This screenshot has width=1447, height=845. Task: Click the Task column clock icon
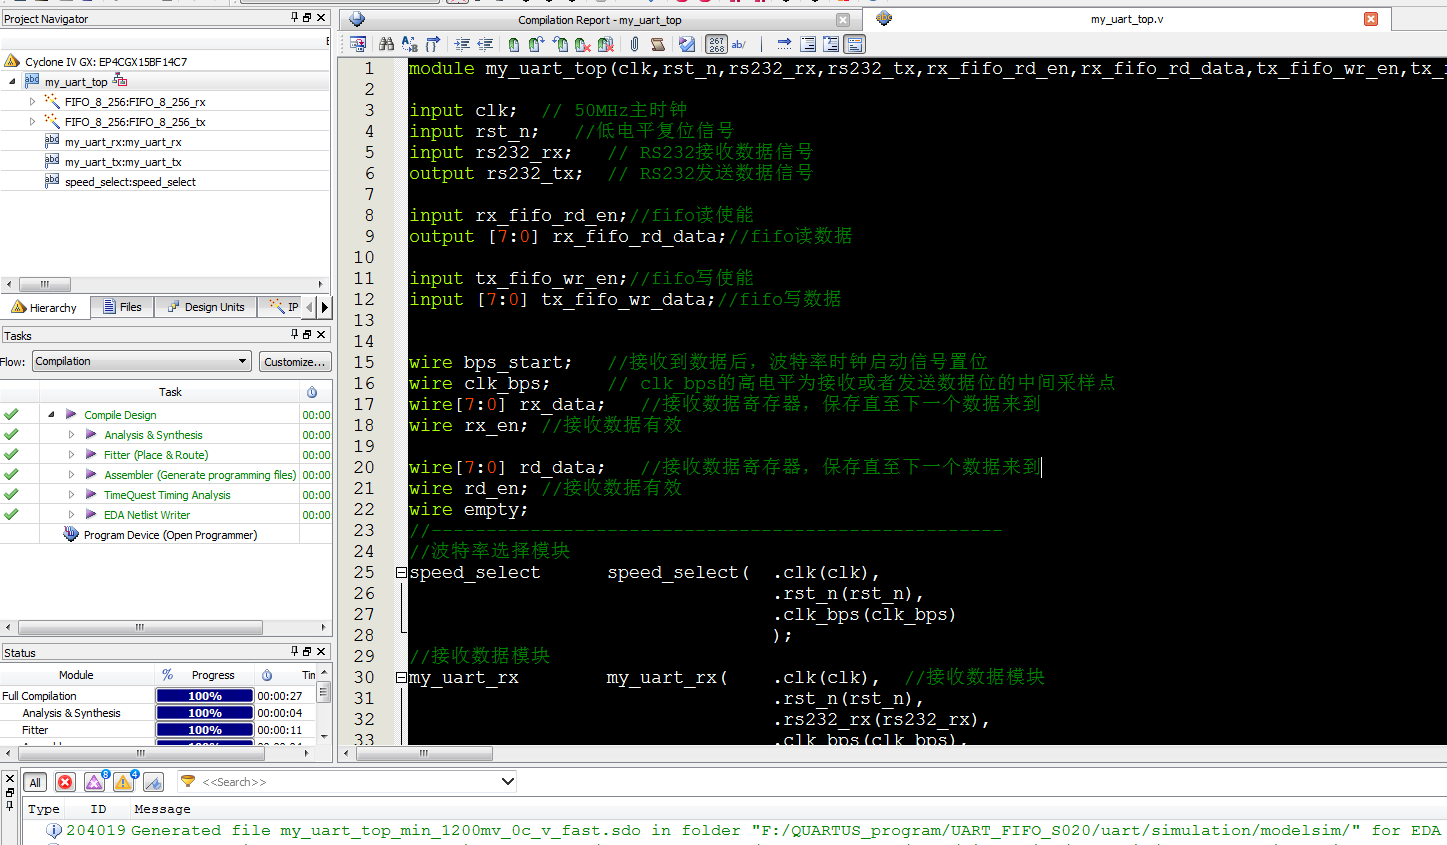pyautogui.click(x=312, y=392)
